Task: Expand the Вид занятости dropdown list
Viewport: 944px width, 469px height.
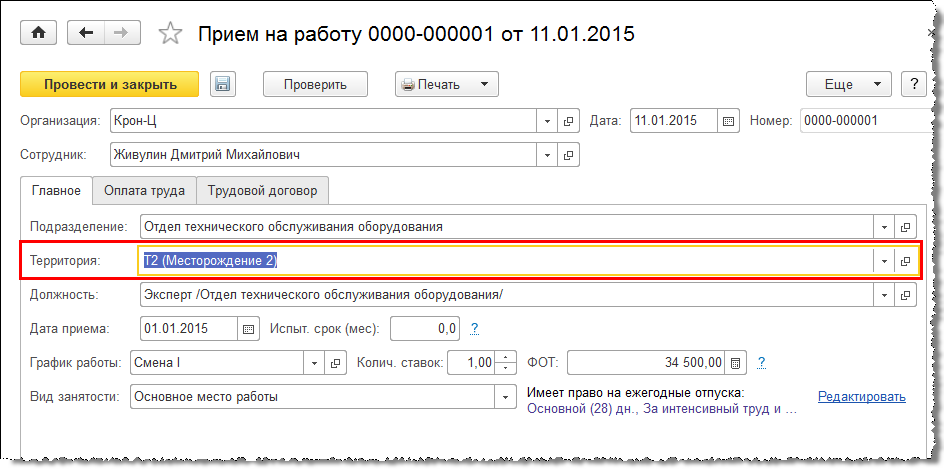Action: pyautogui.click(x=505, y=397)
